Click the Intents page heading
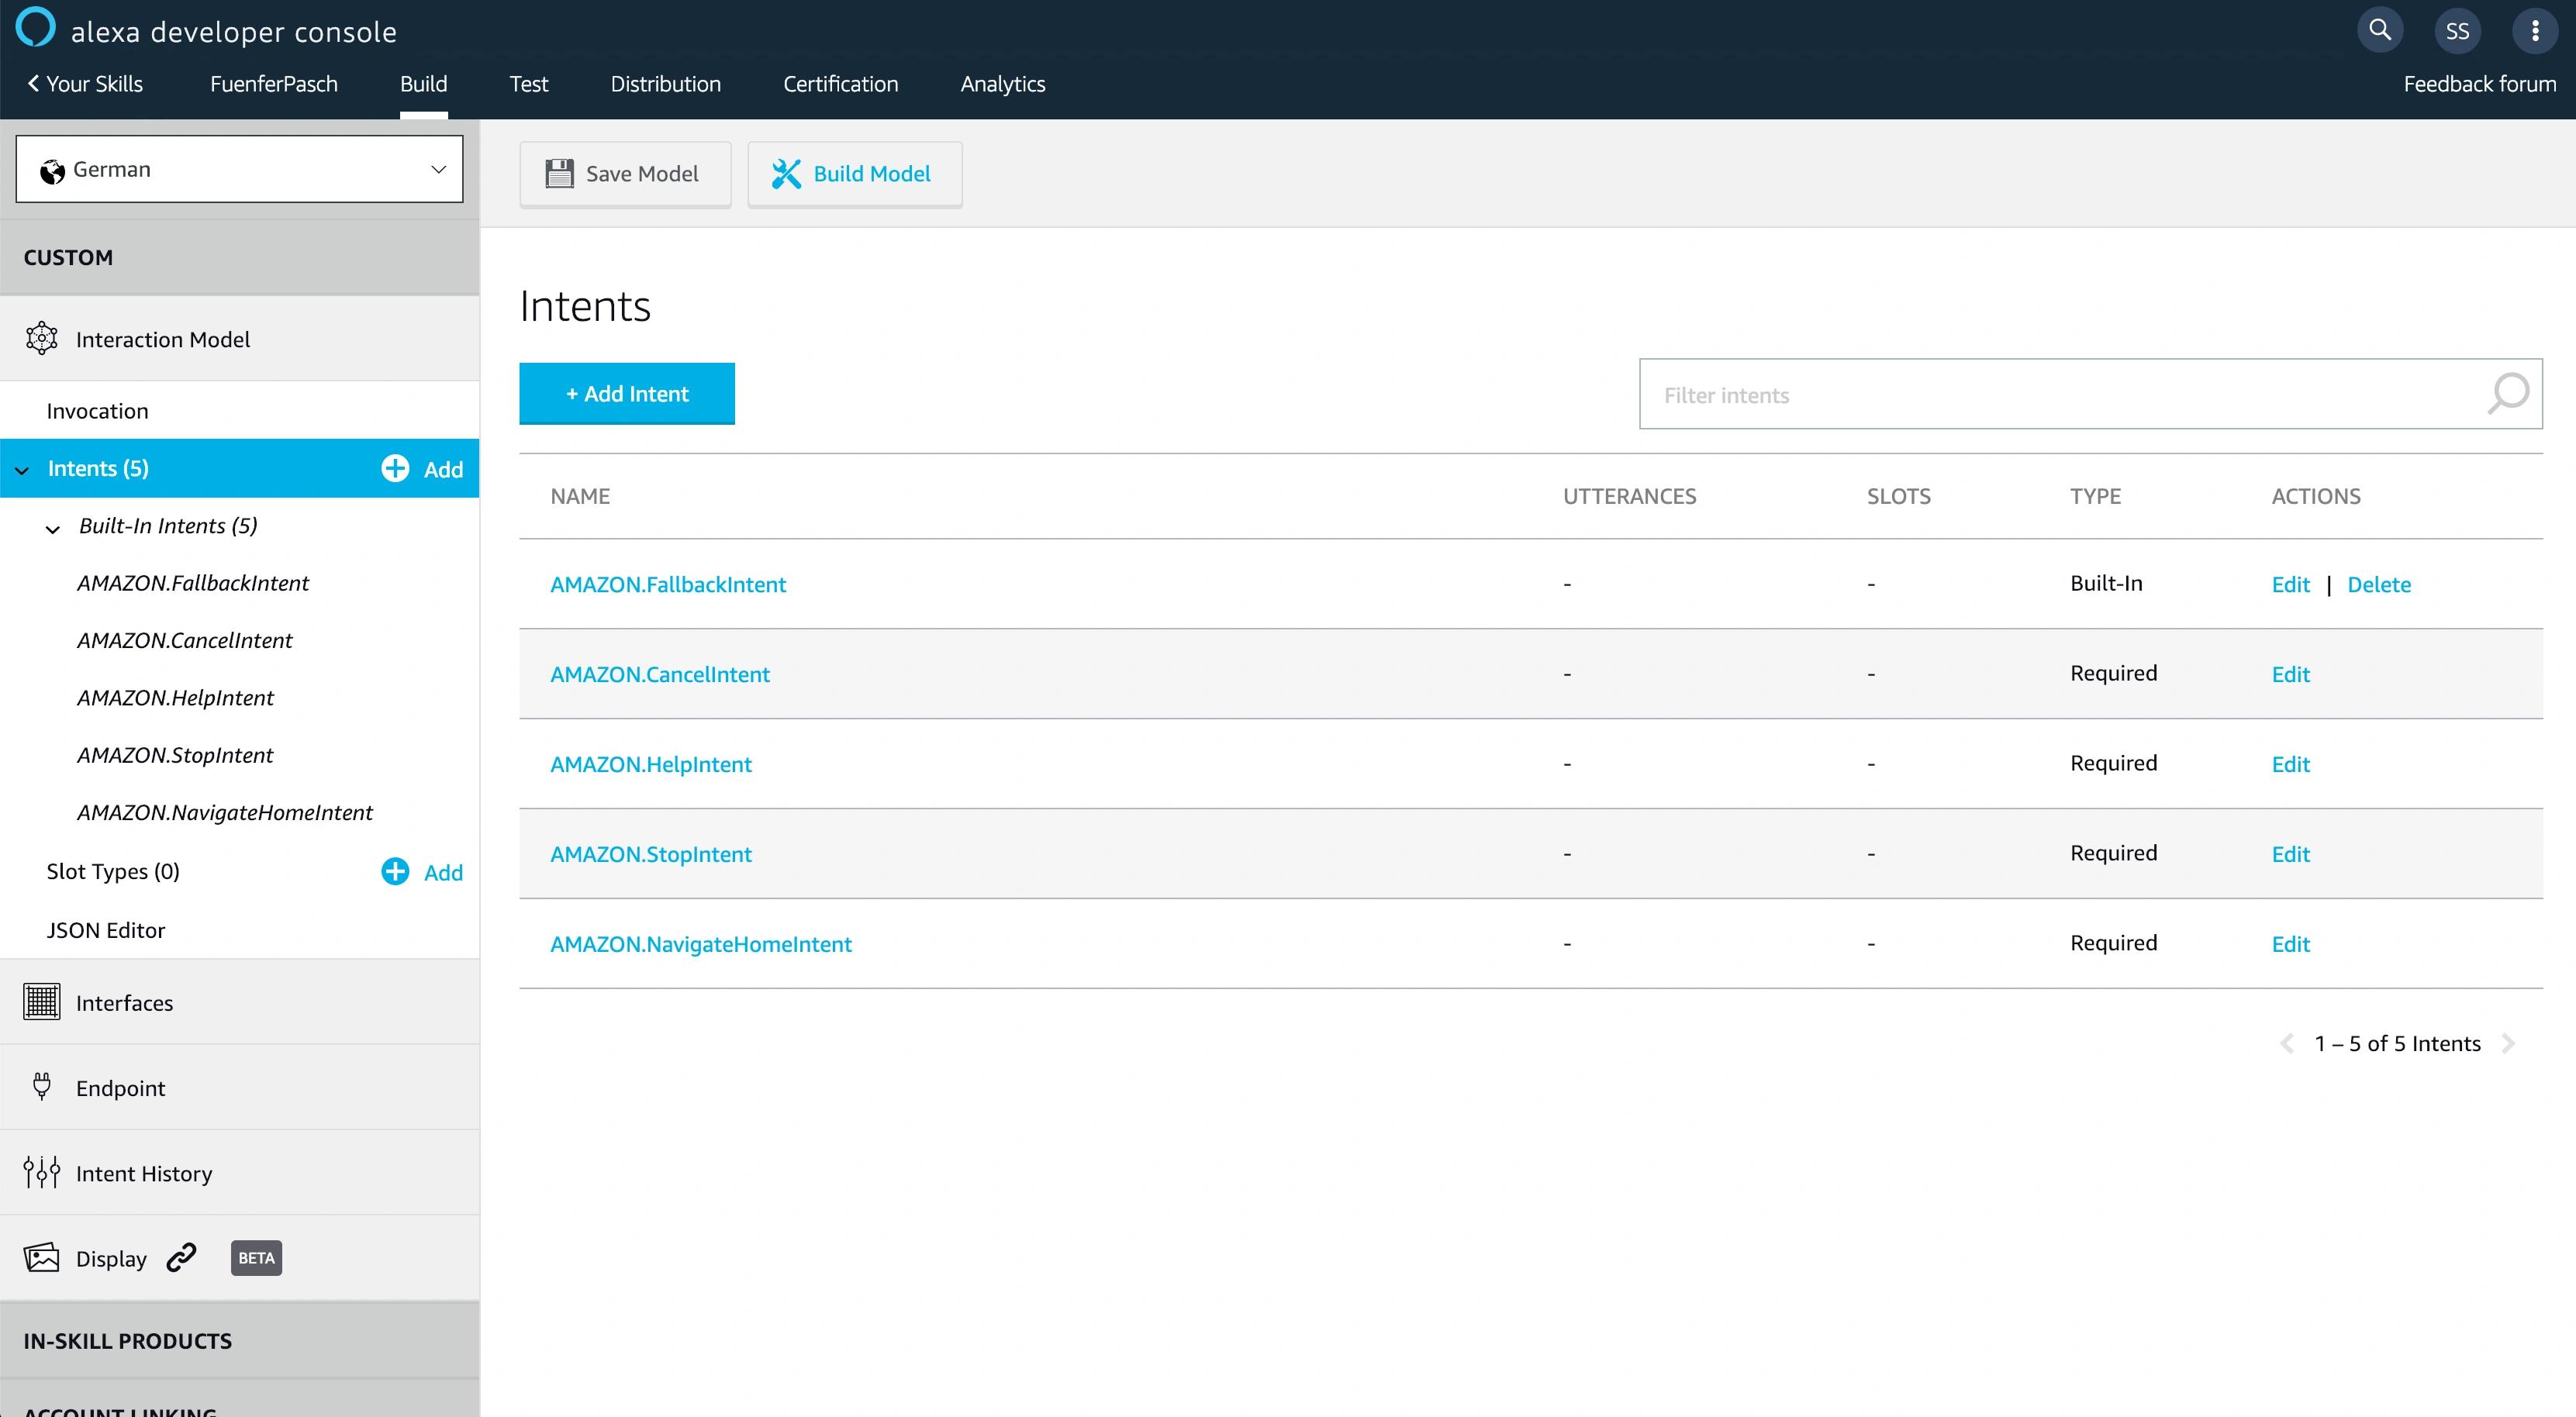This screenshot has width=2576, height=1417. pyautogui.click(x=585, y=306)
